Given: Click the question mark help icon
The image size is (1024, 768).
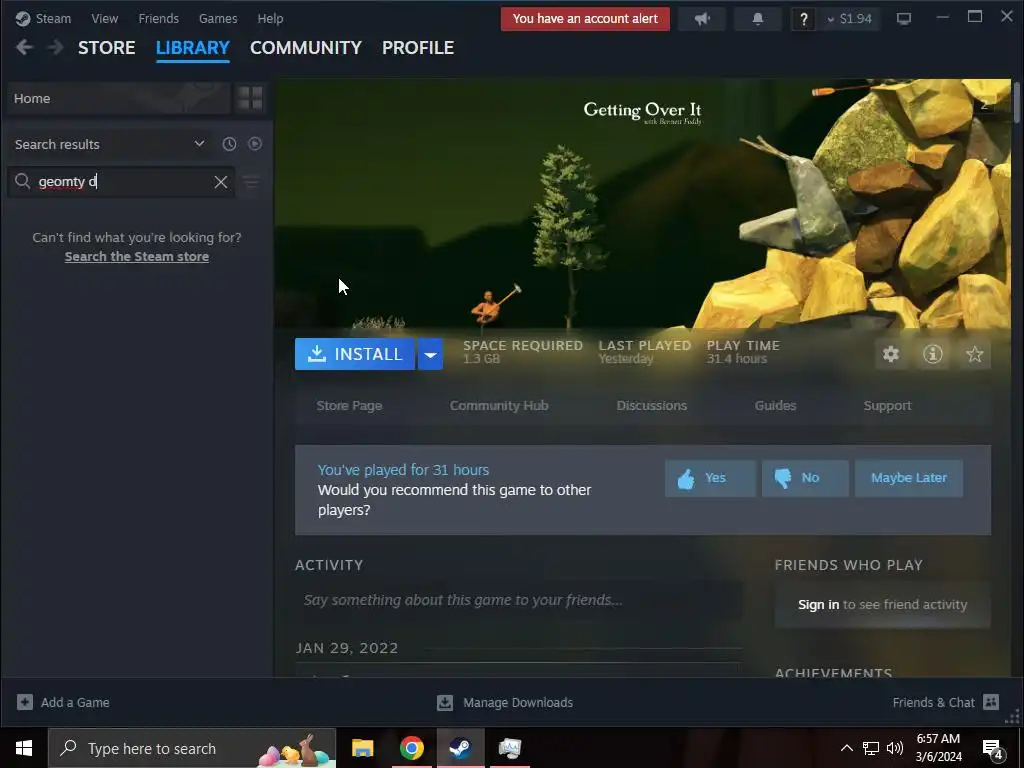Looking at the screenshot, I should coord(804,19).
